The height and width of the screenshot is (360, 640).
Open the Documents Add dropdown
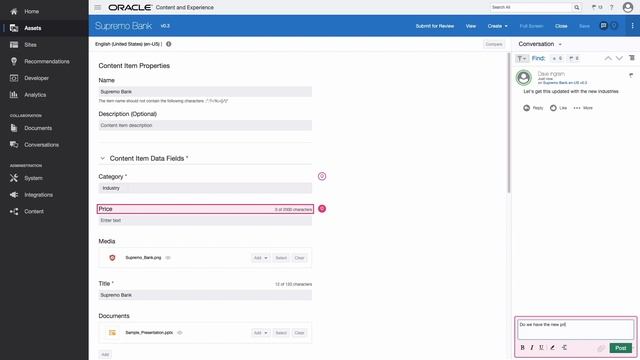[260, 333]
